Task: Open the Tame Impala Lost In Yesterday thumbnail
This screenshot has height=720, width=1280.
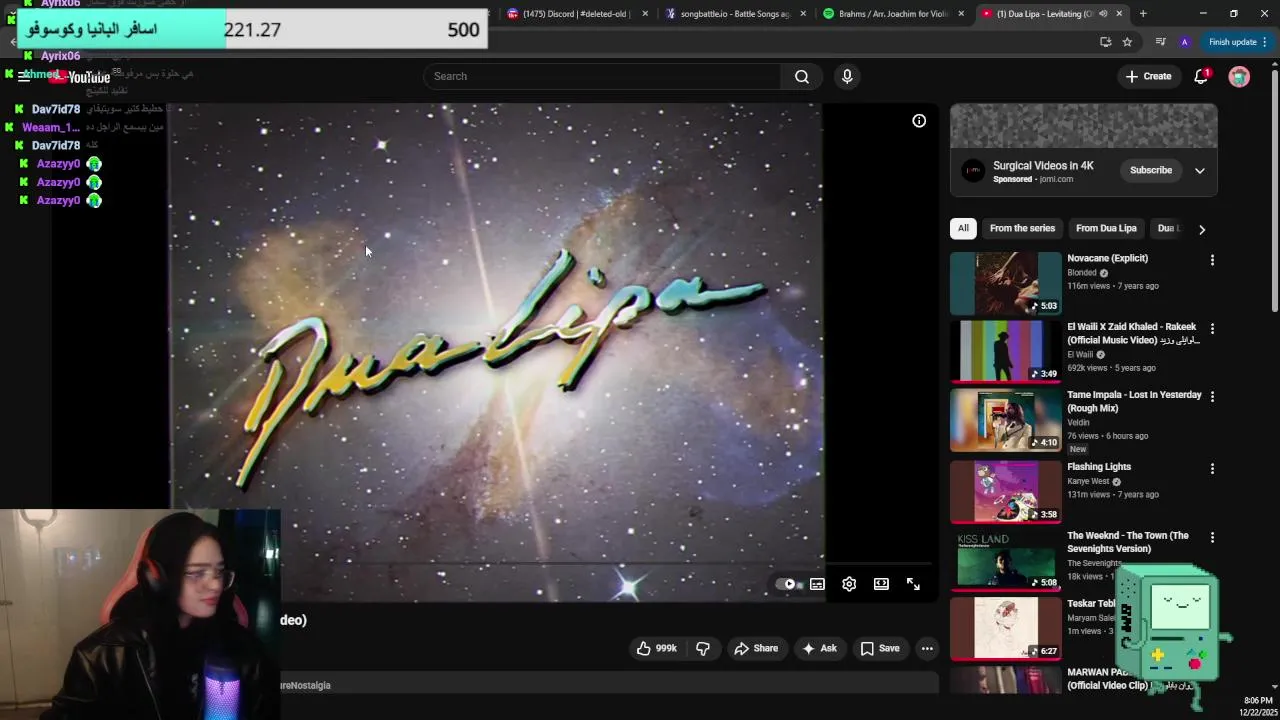Action: (x=1005, y=420)
